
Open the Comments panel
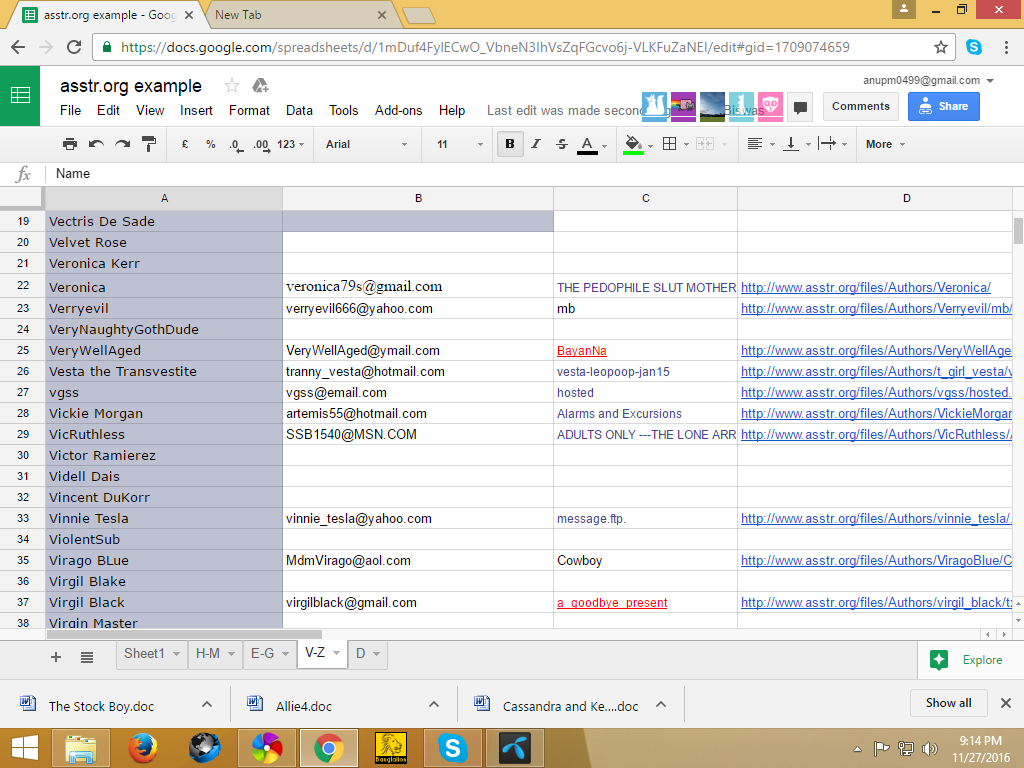860,106
